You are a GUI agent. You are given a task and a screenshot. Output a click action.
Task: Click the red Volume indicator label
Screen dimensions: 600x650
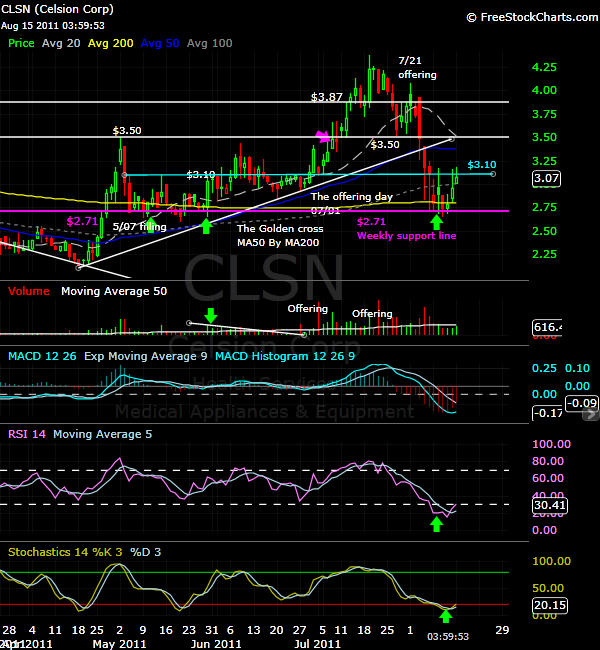tap(29, 291)
